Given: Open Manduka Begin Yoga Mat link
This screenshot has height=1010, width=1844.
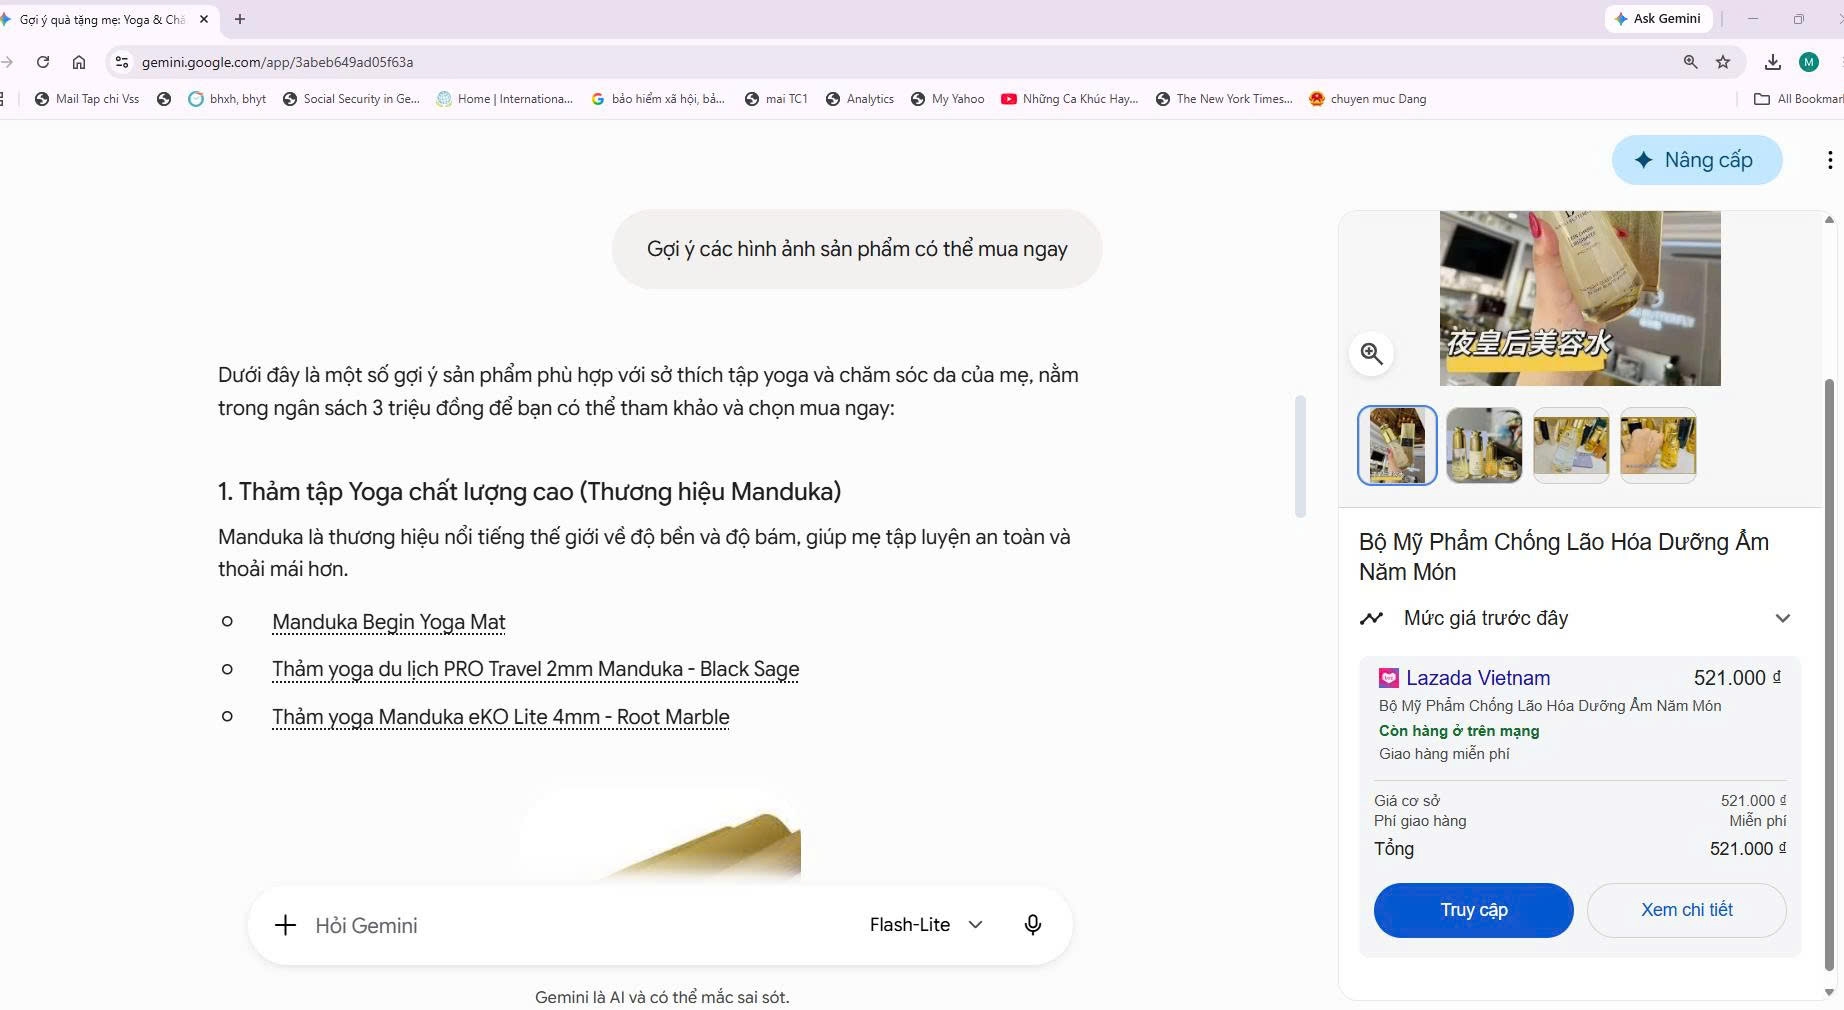Looking at the screenshot, I should (389, 622).
